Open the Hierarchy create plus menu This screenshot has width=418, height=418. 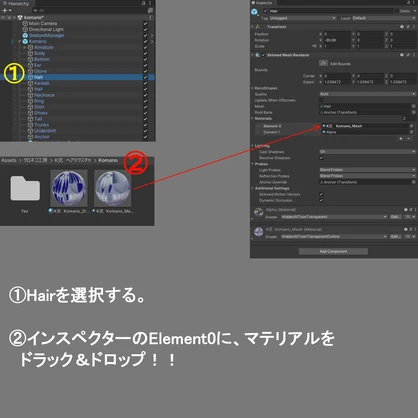pos(7,10)
